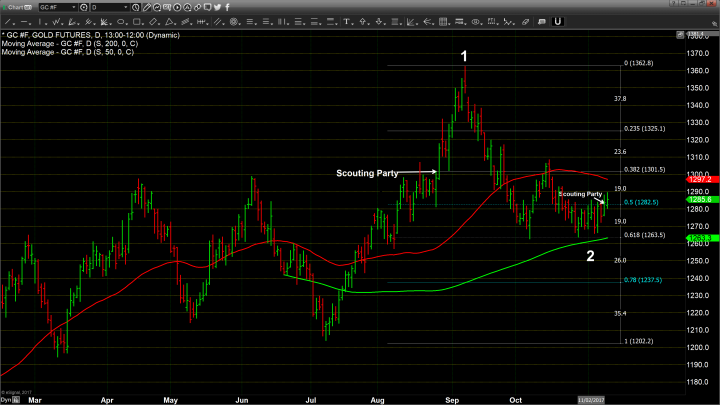Click the wave label 1 at the peak
The image size is (720, 405).
coord(464,56)
